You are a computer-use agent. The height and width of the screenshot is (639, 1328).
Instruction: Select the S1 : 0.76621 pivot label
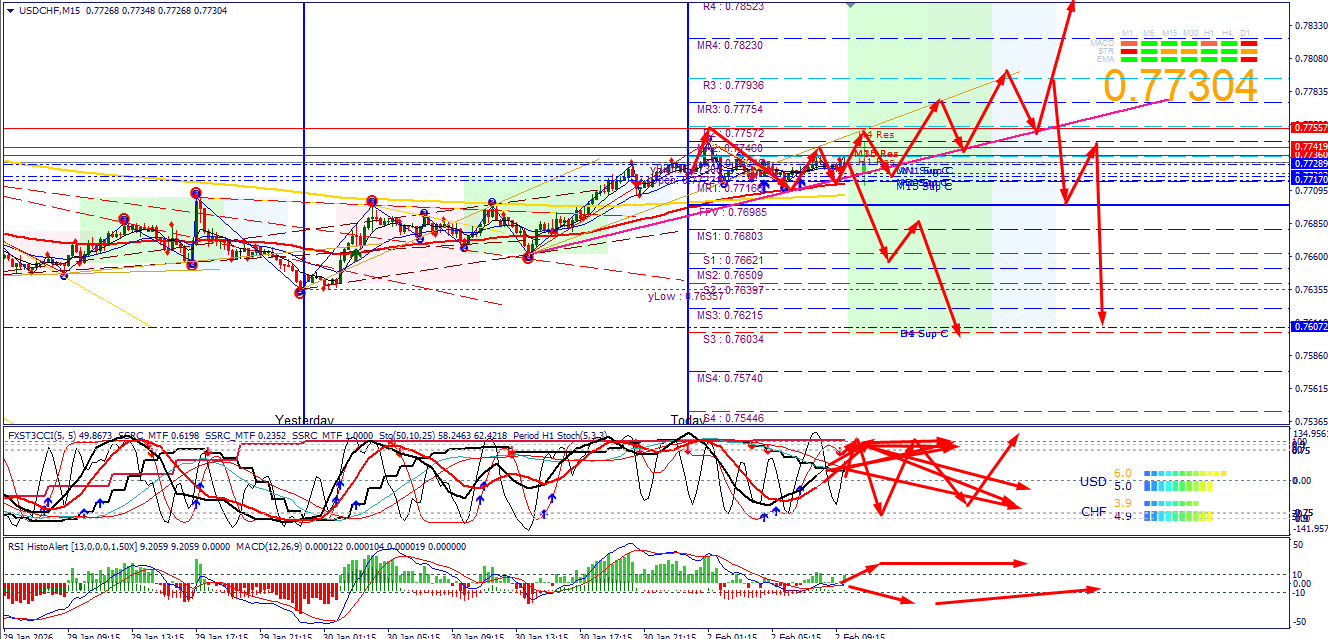733,260
